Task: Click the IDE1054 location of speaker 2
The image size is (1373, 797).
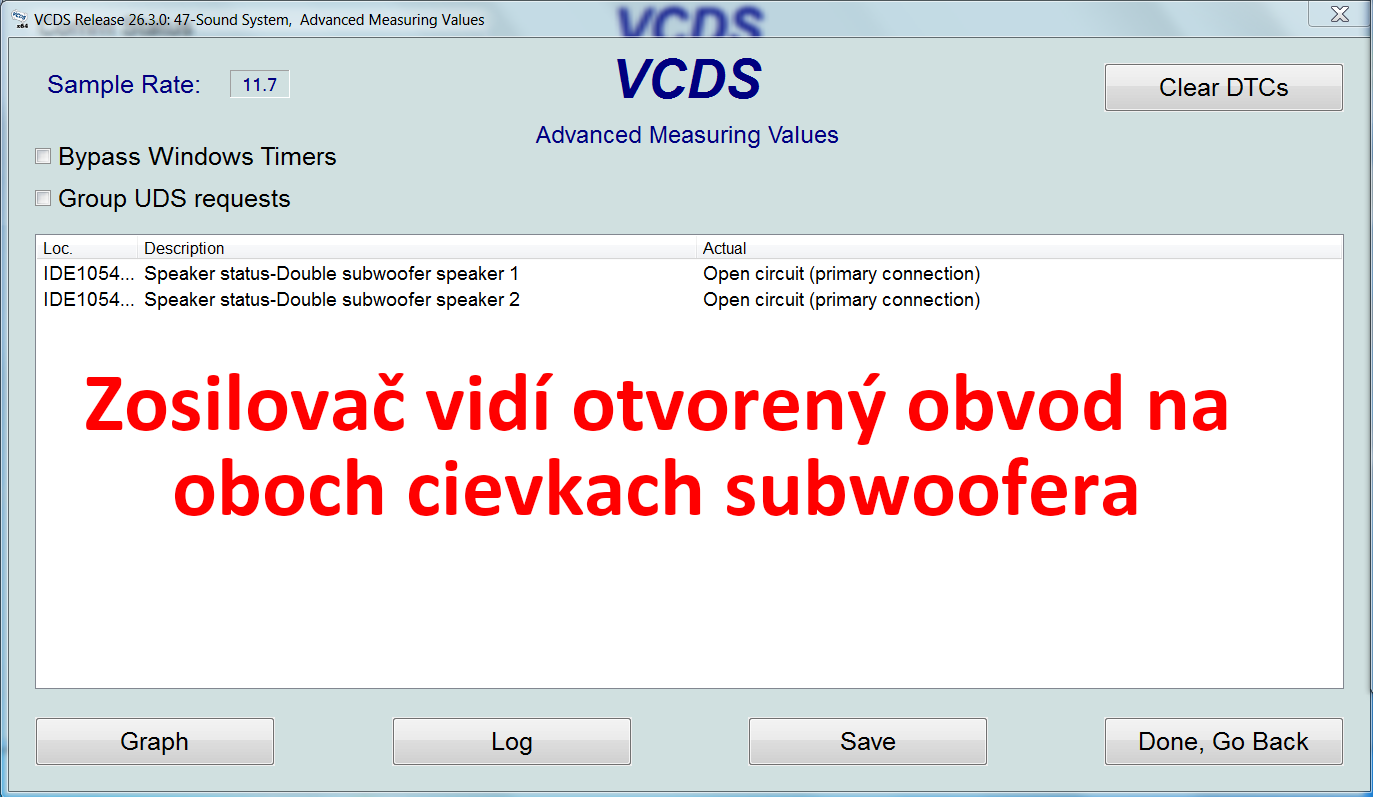Action: coord(88,300)
